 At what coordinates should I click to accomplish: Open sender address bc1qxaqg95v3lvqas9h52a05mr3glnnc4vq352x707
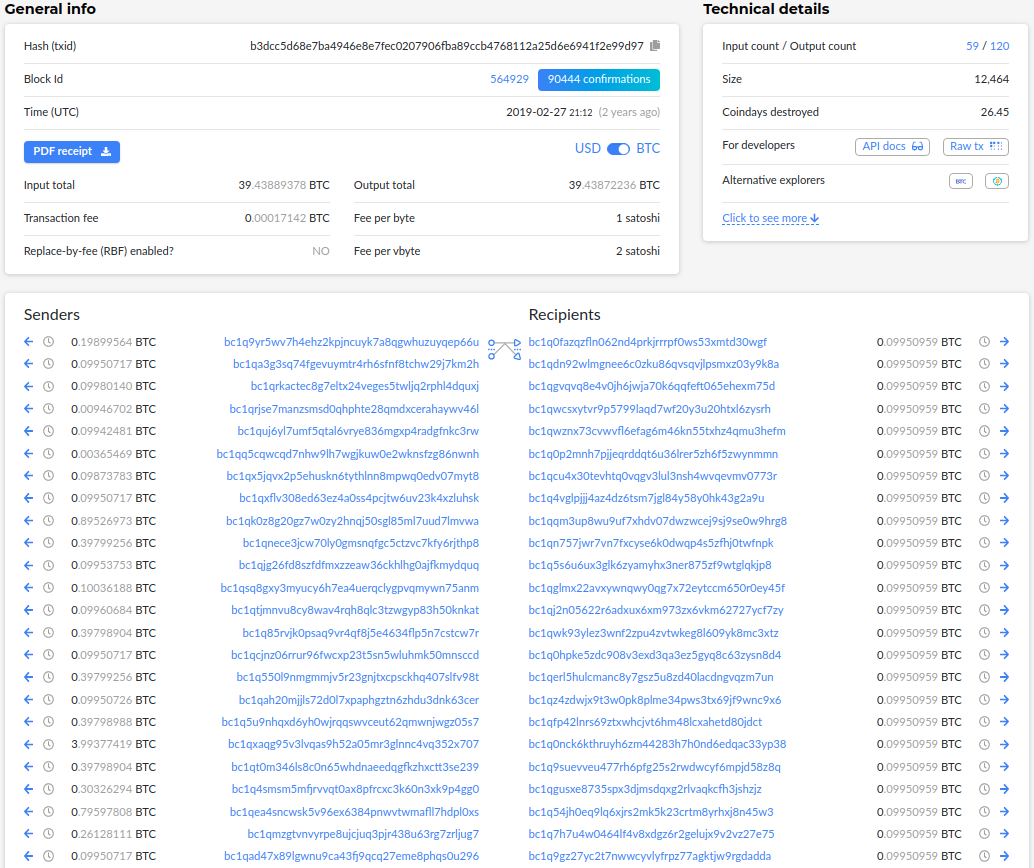pos(353,744)
